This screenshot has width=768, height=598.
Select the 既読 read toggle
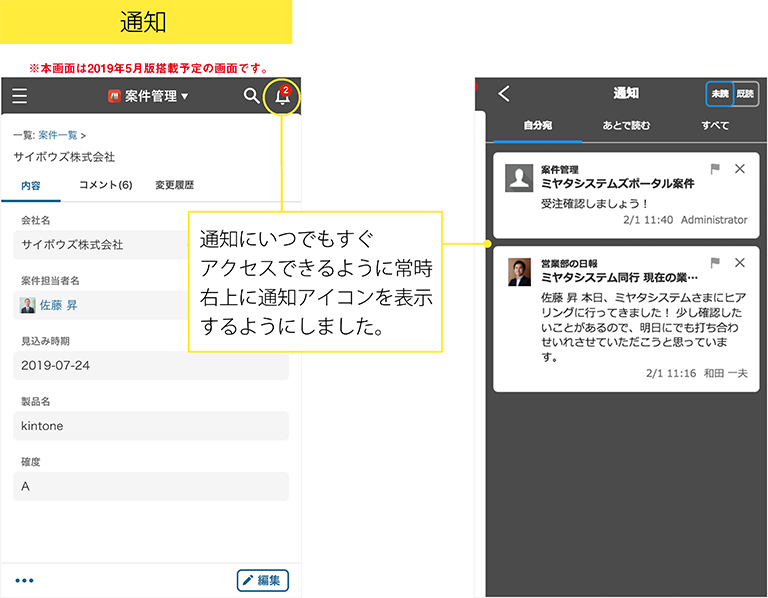[746, 94]
